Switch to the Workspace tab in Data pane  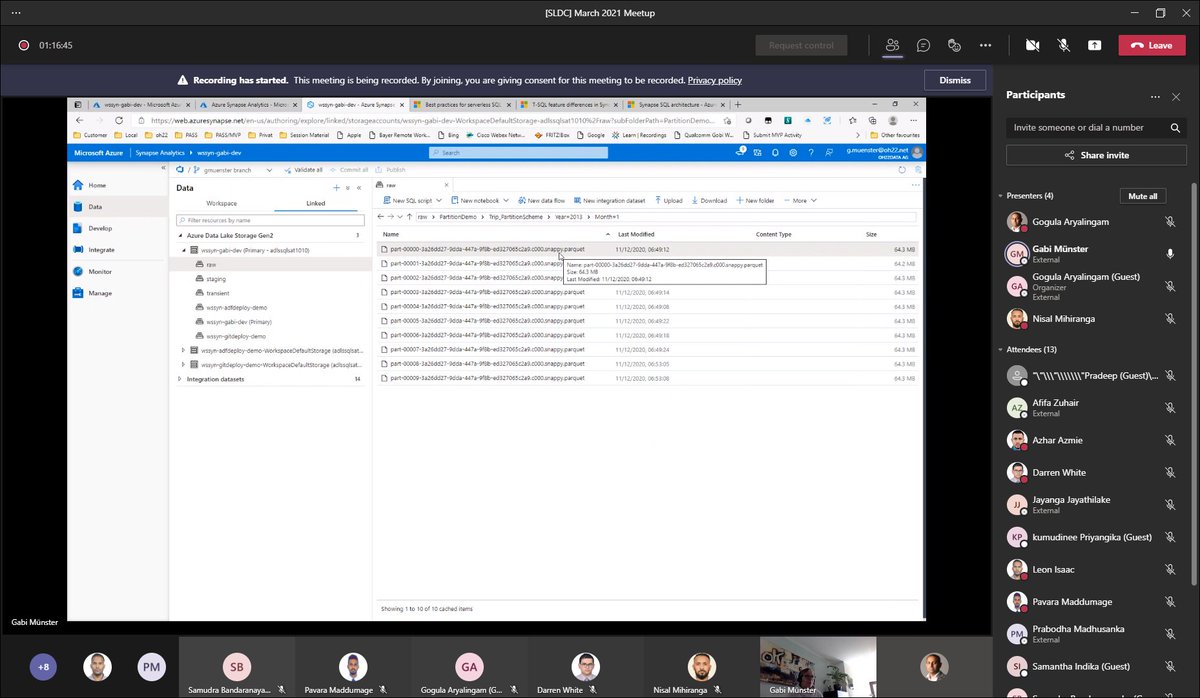tap(222, 203)
